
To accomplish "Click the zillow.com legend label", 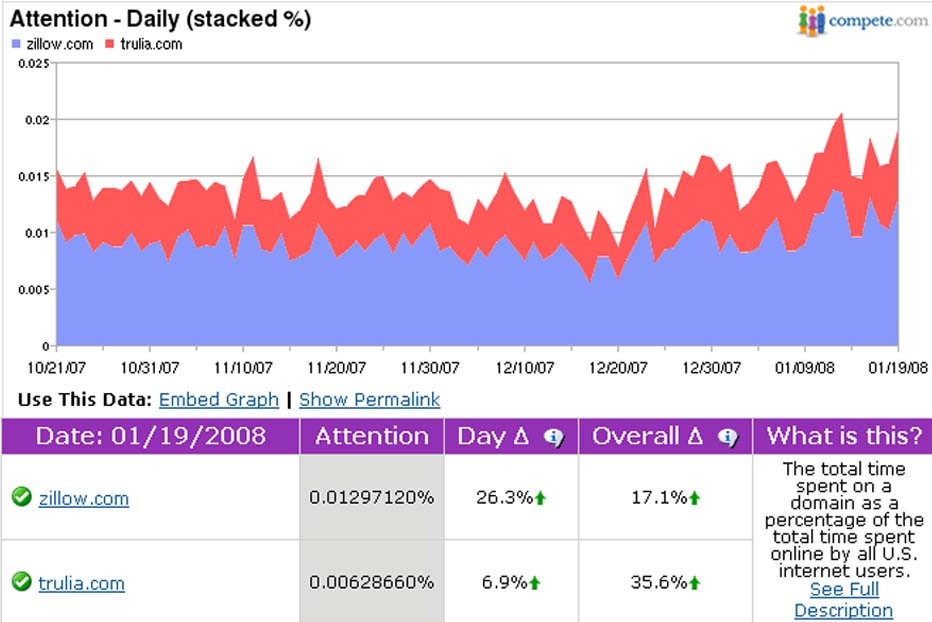I will [59, 45].
